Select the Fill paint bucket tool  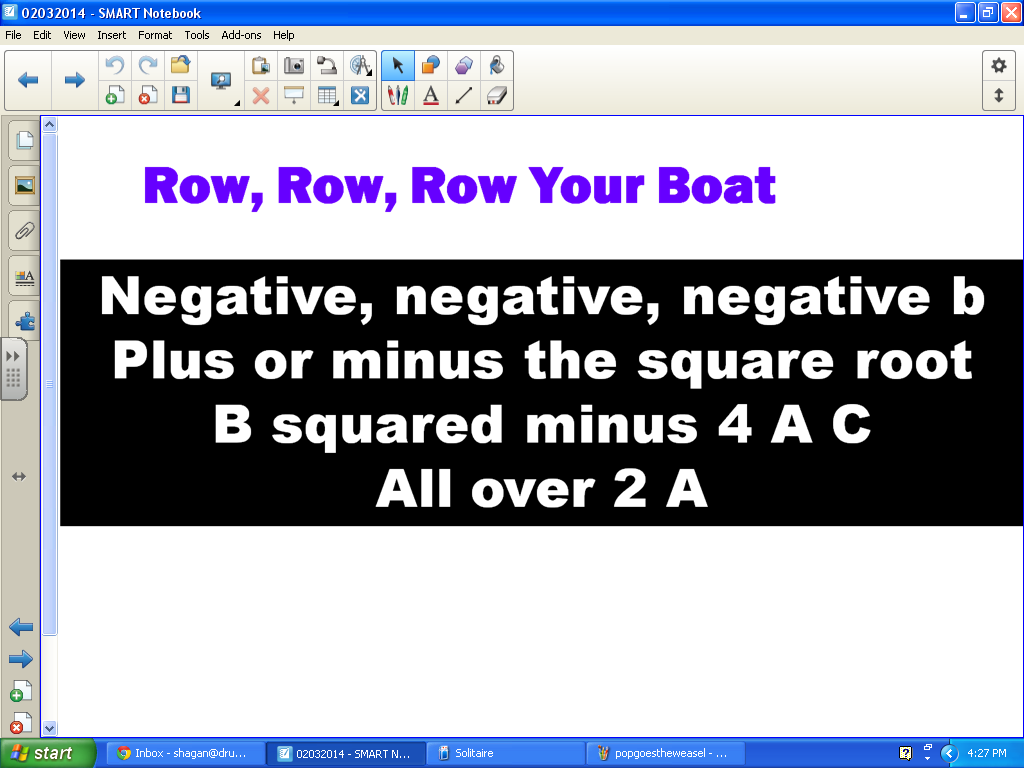tap(496, 65)
